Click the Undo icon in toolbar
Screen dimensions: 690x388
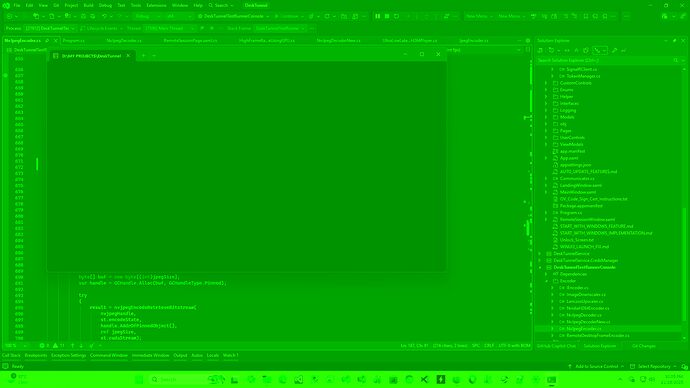click(104, 16)
